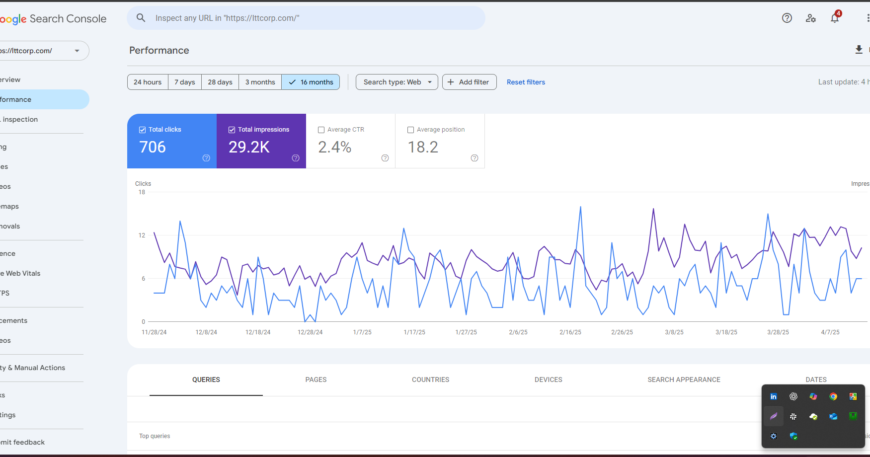Switch to the Countries tab
The width and height of the screenshot is (870, 457).
(430, 380)
